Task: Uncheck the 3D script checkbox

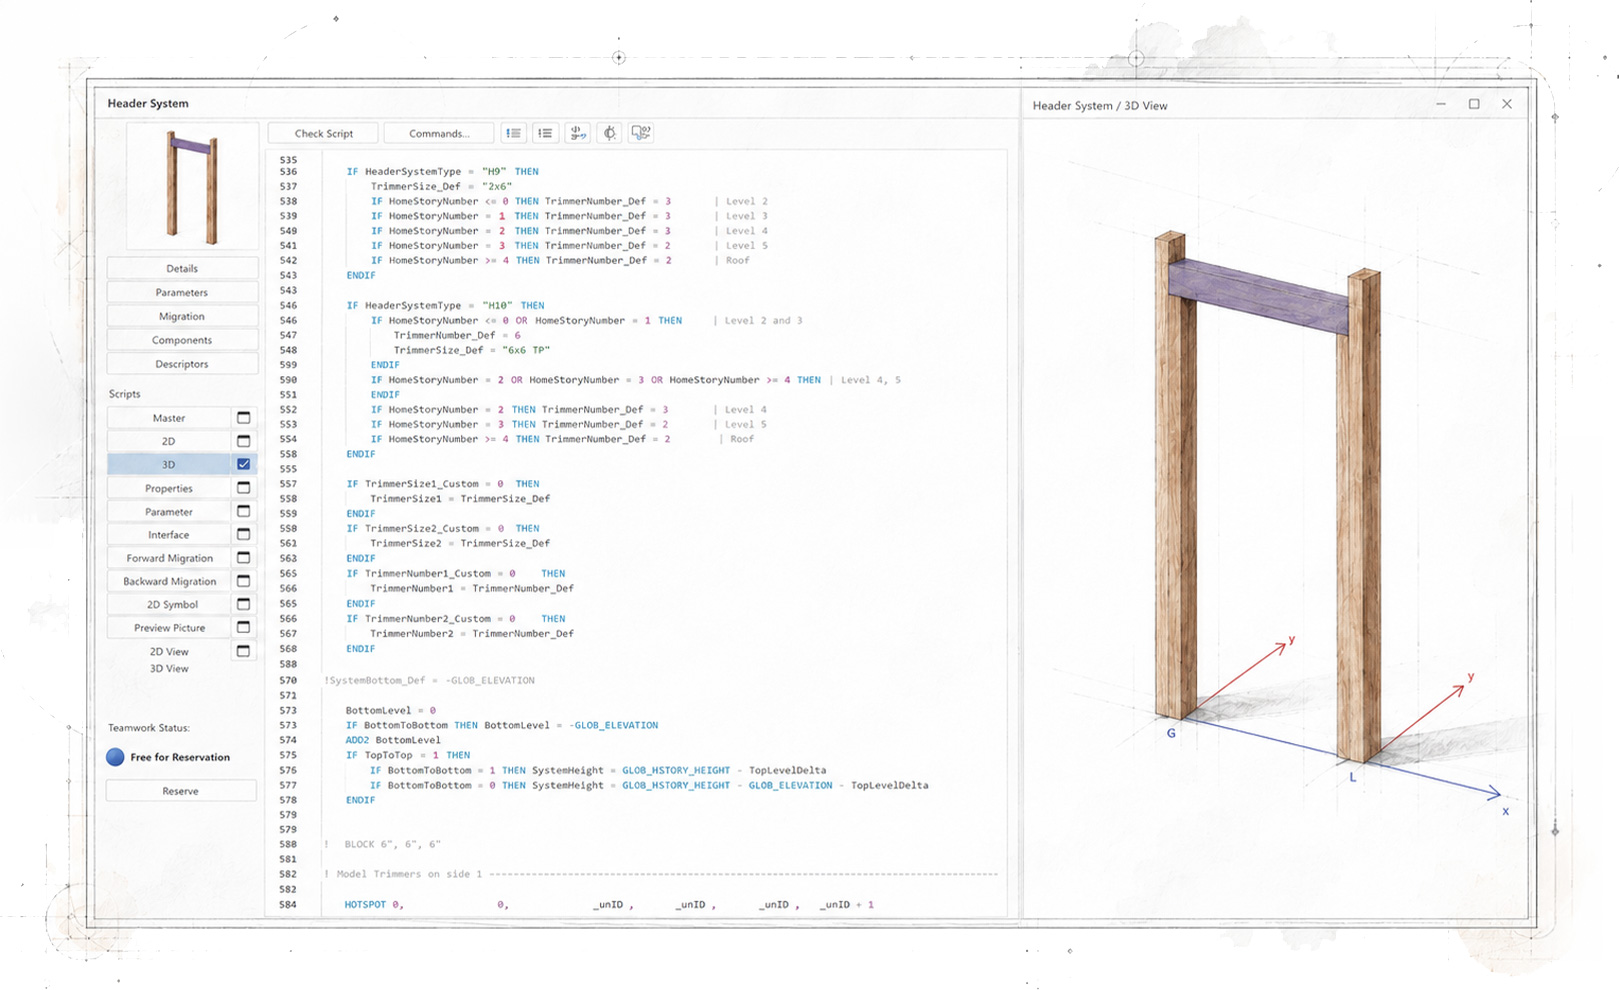Action: [x=243, y=464]
